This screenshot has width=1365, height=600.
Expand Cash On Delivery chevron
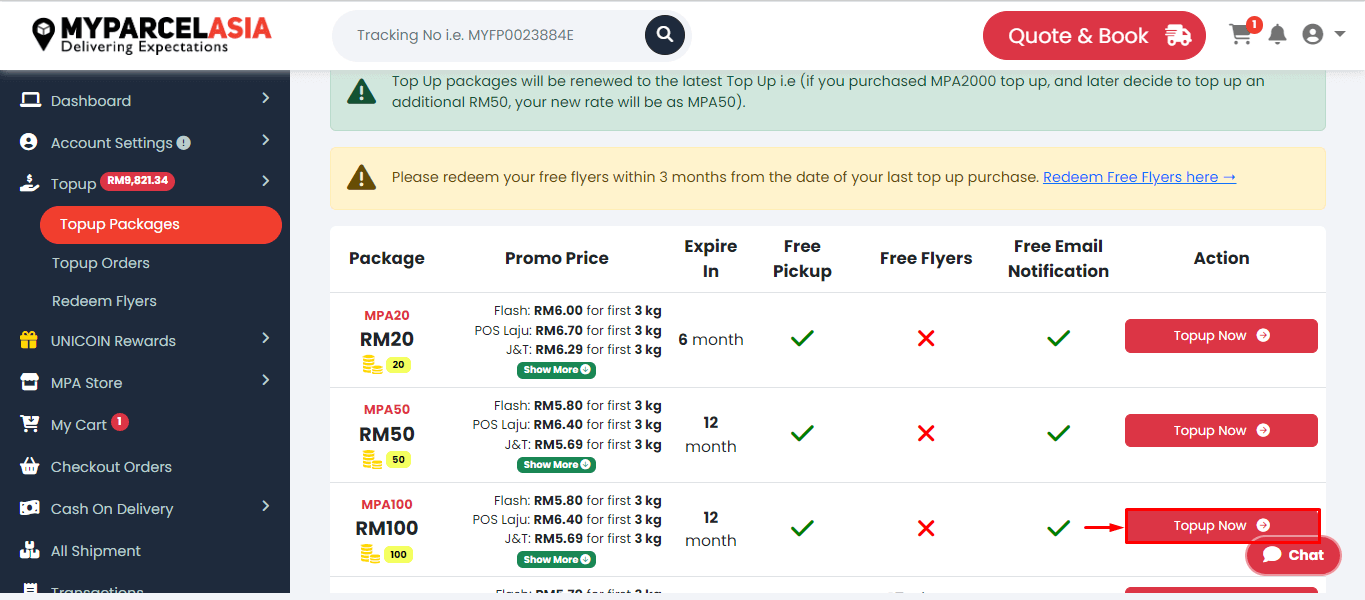pos(266,506)
